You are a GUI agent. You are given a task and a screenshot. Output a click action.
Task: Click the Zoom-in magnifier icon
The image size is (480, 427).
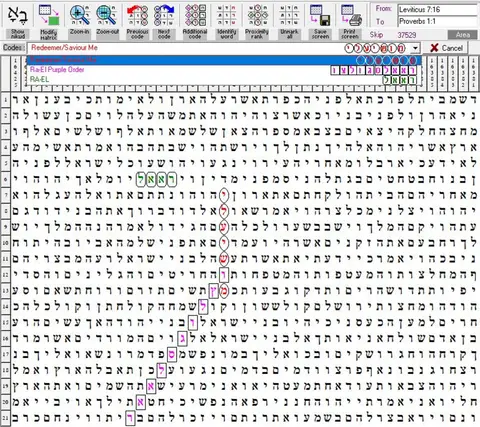pyautogui.click(x=79, y=15)
